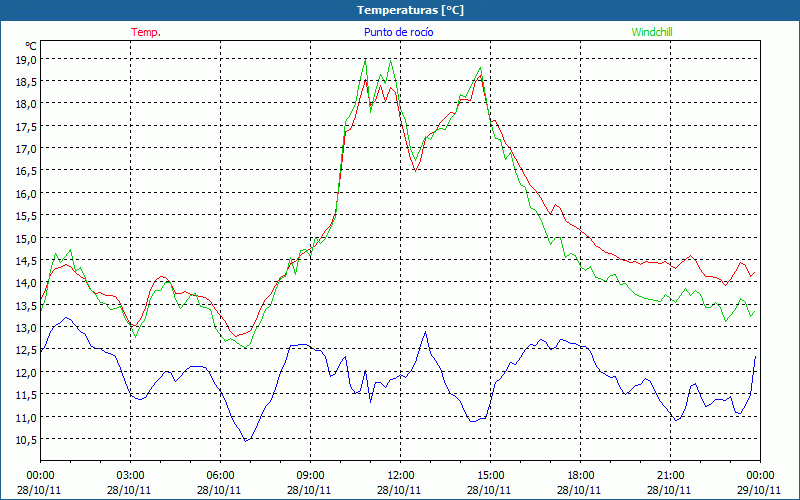
Task: Click the 21:00 time axis label
Action: click(x=670, y=476)
